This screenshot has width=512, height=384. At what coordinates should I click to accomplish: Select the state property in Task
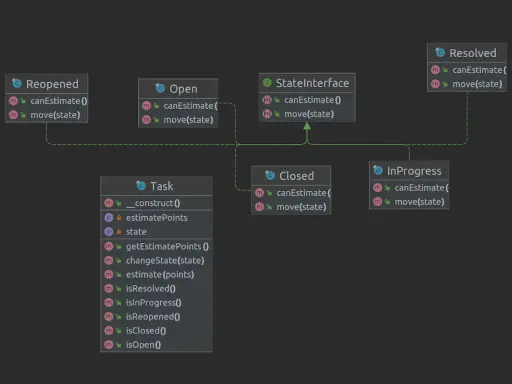point(136,232)
